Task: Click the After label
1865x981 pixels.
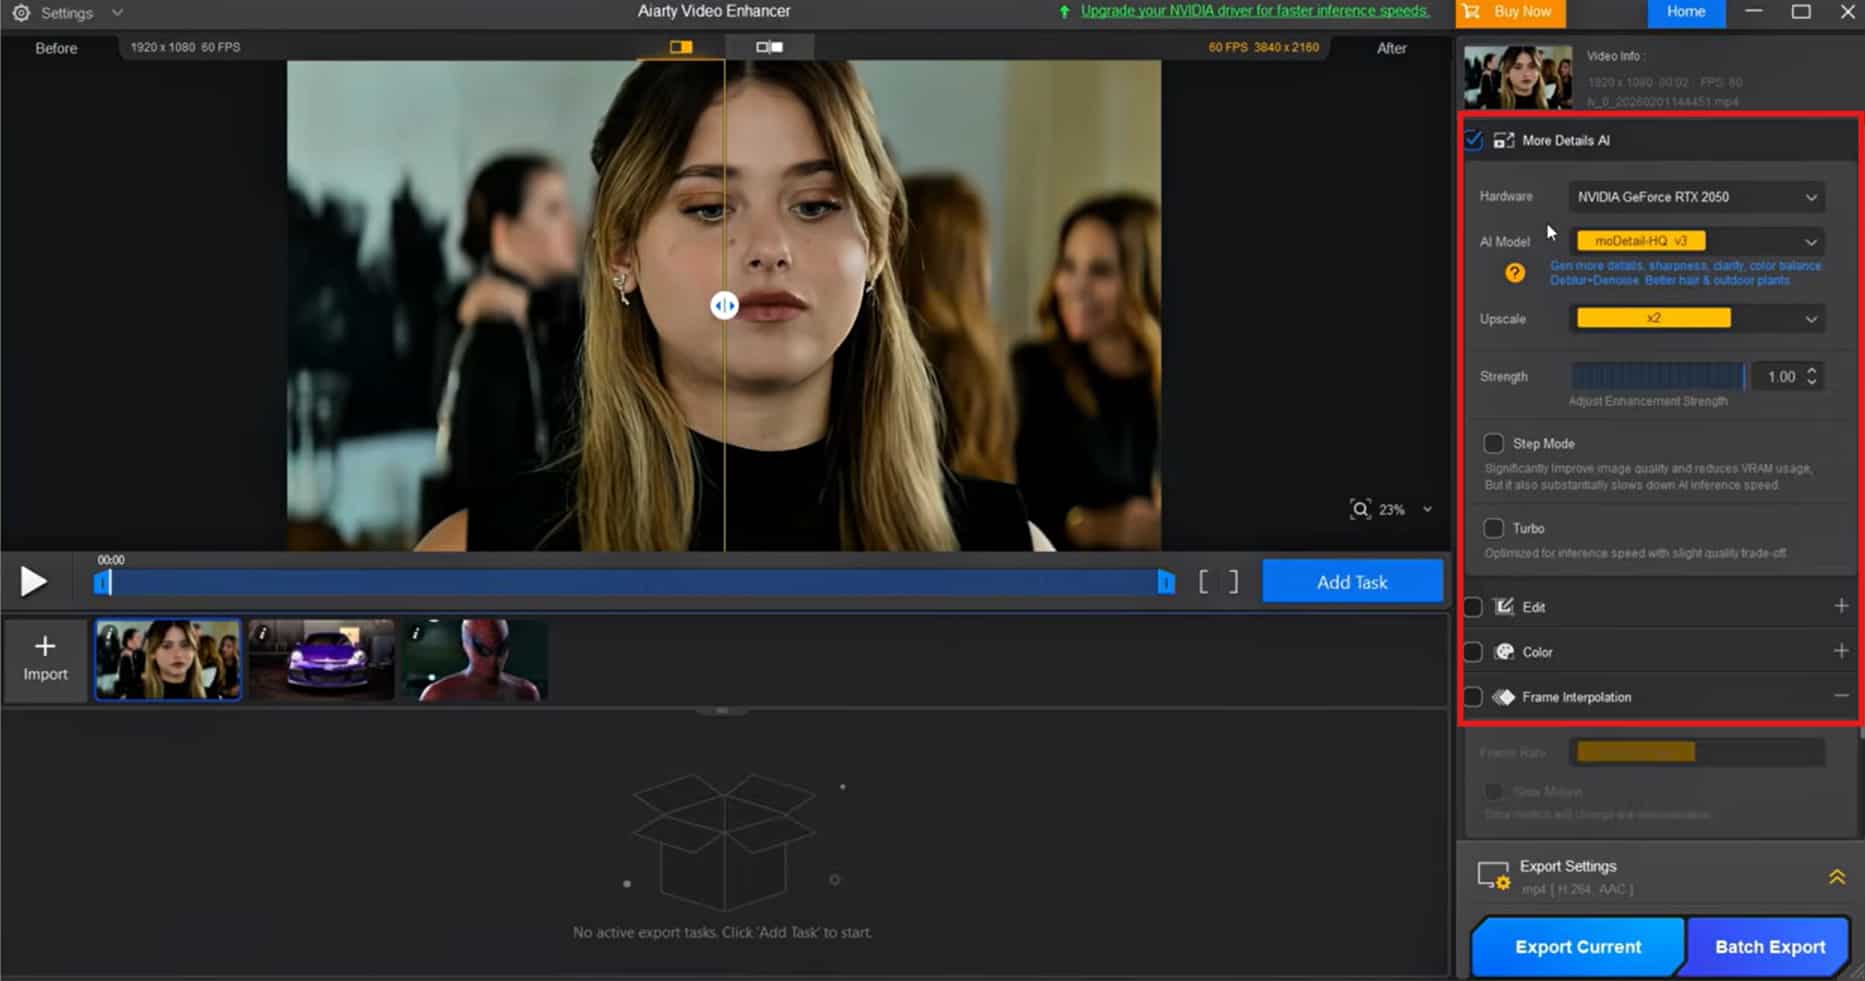Action: 1391,48
